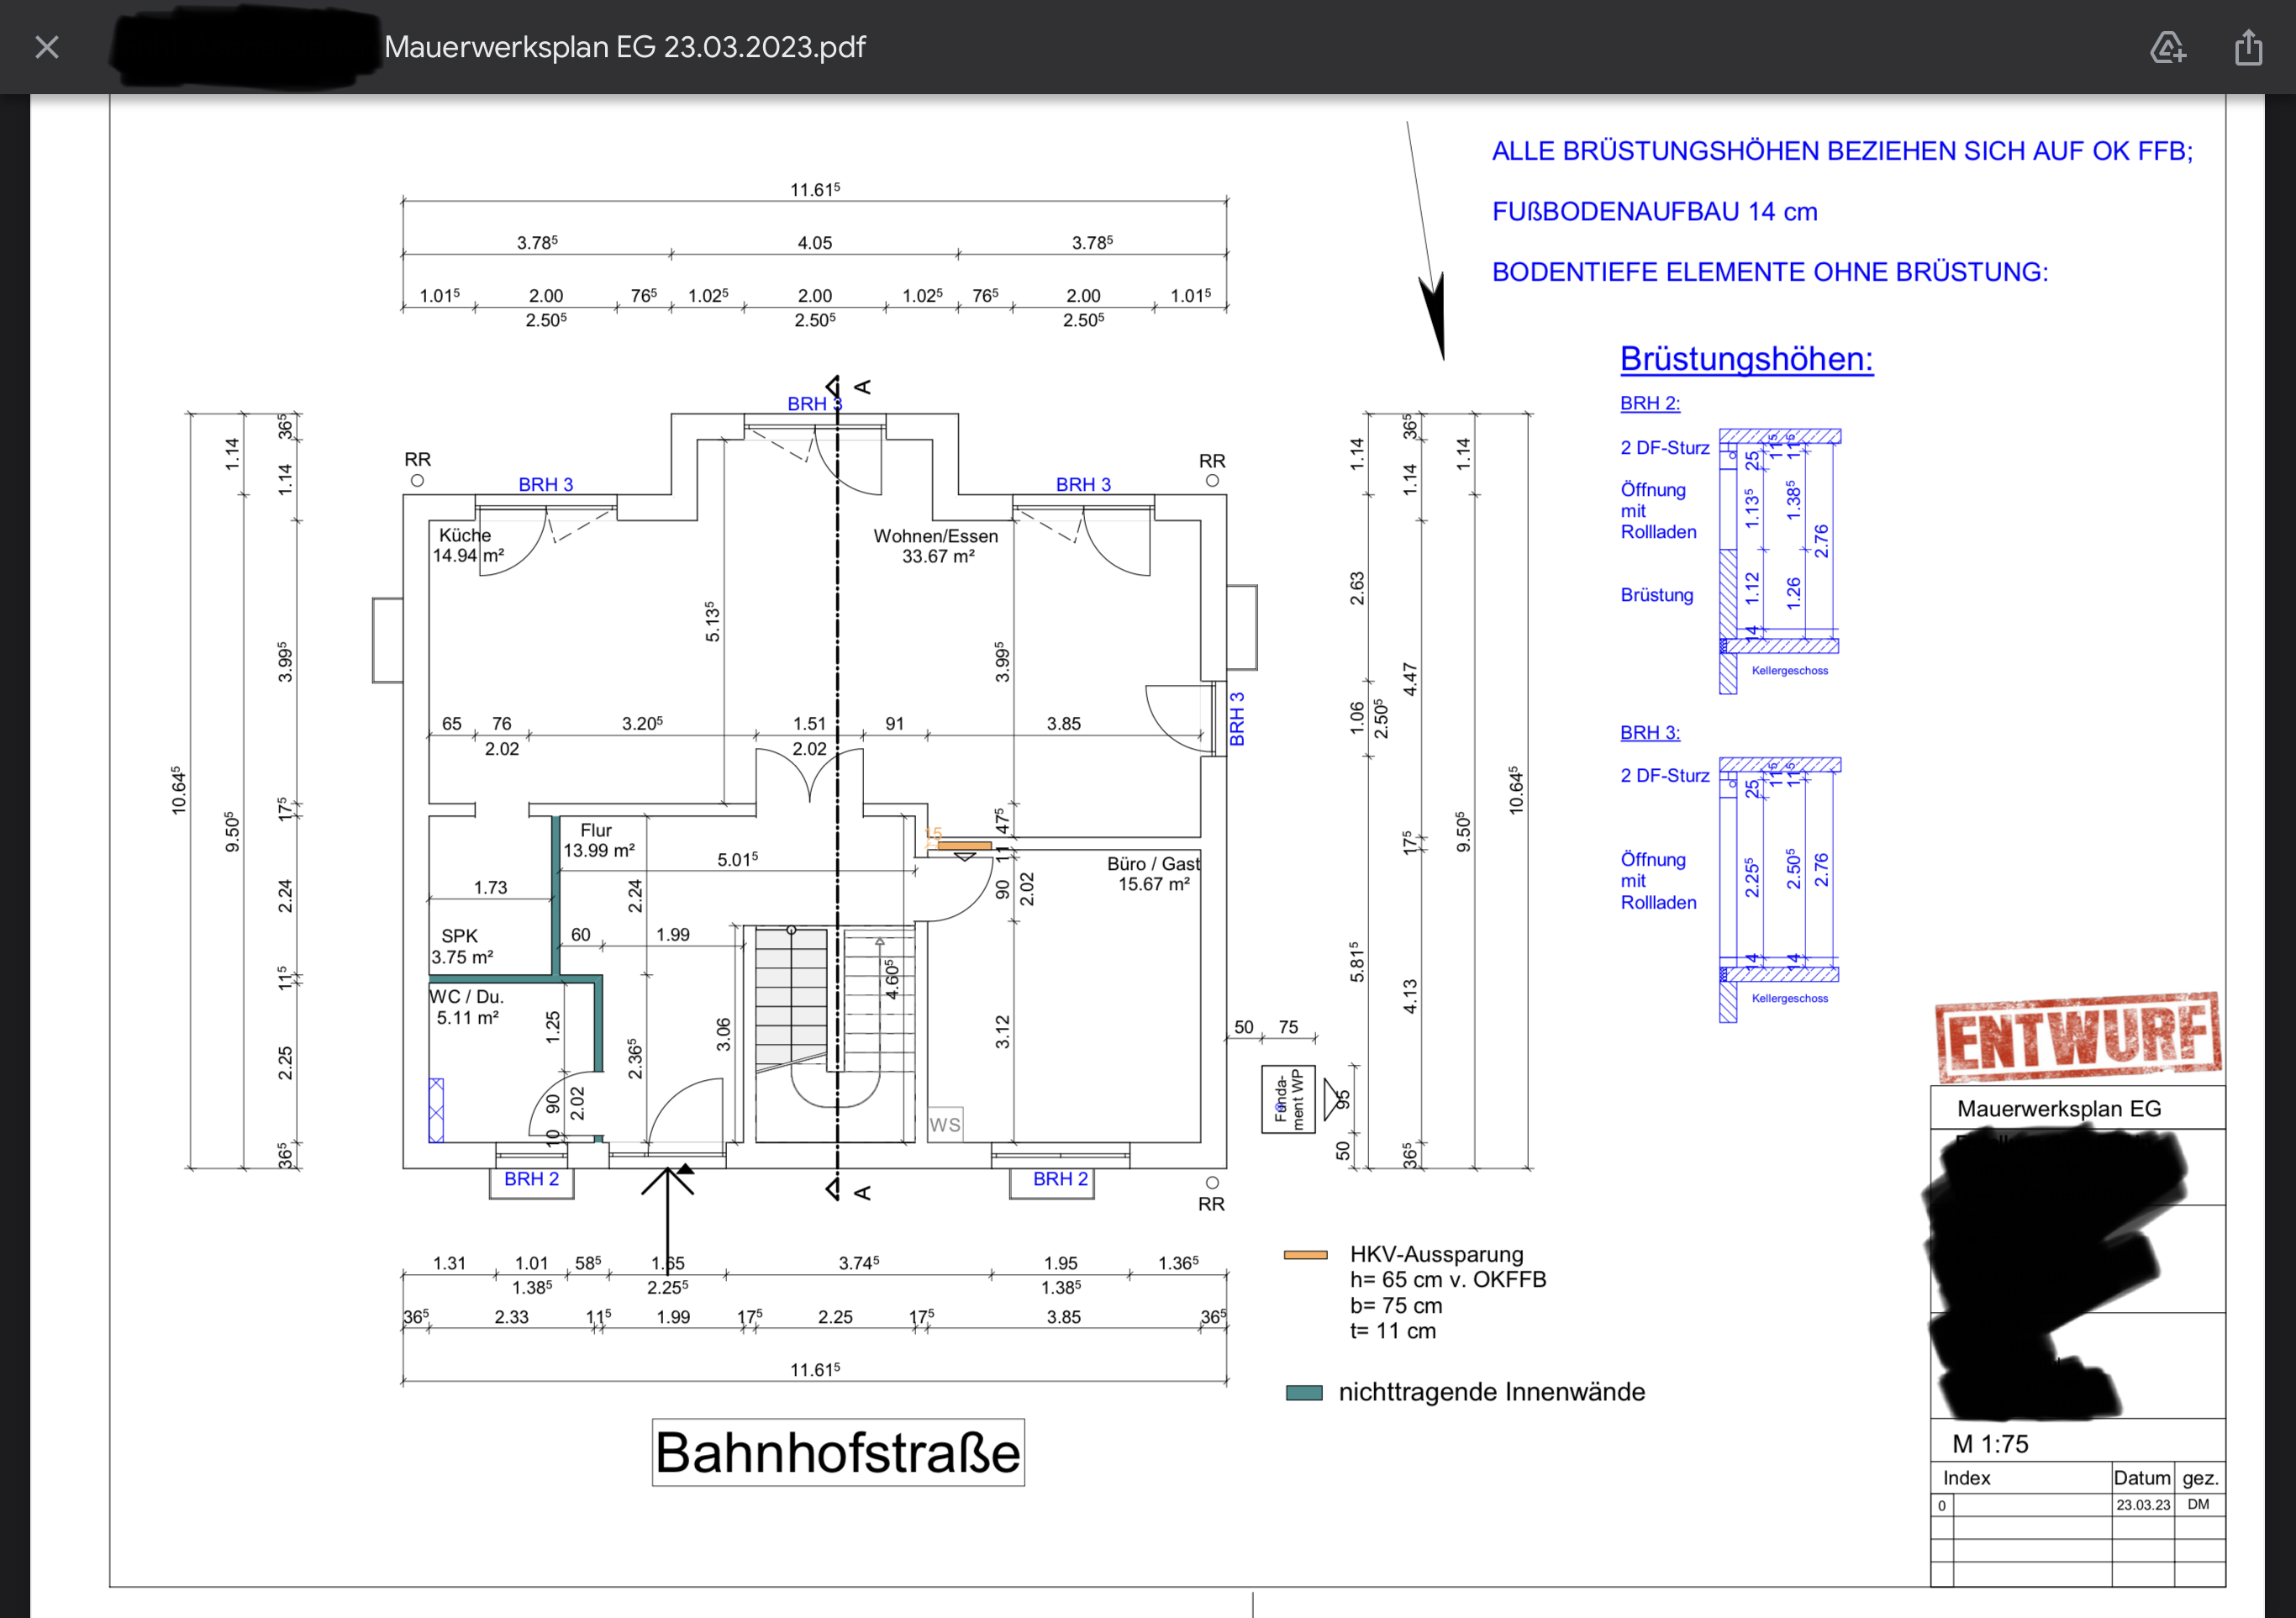Tap the note 'FUßBODENAUFBAU 14 cm'
Viewport: 2296px width, 1618px height.
pos(1654,212)
